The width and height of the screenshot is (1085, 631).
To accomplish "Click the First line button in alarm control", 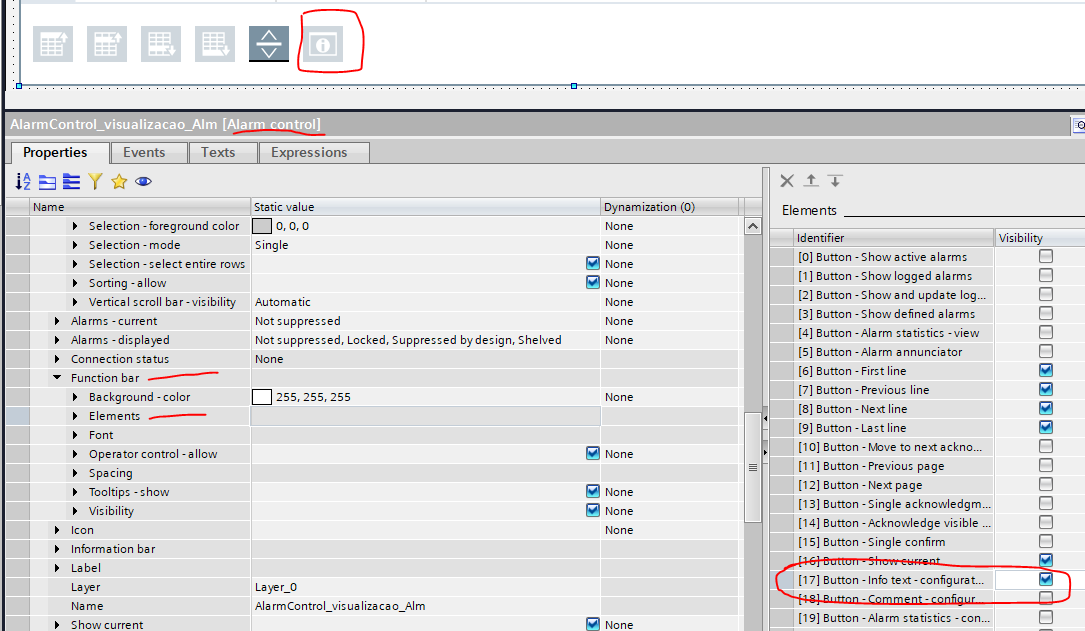I will (53, 45).
